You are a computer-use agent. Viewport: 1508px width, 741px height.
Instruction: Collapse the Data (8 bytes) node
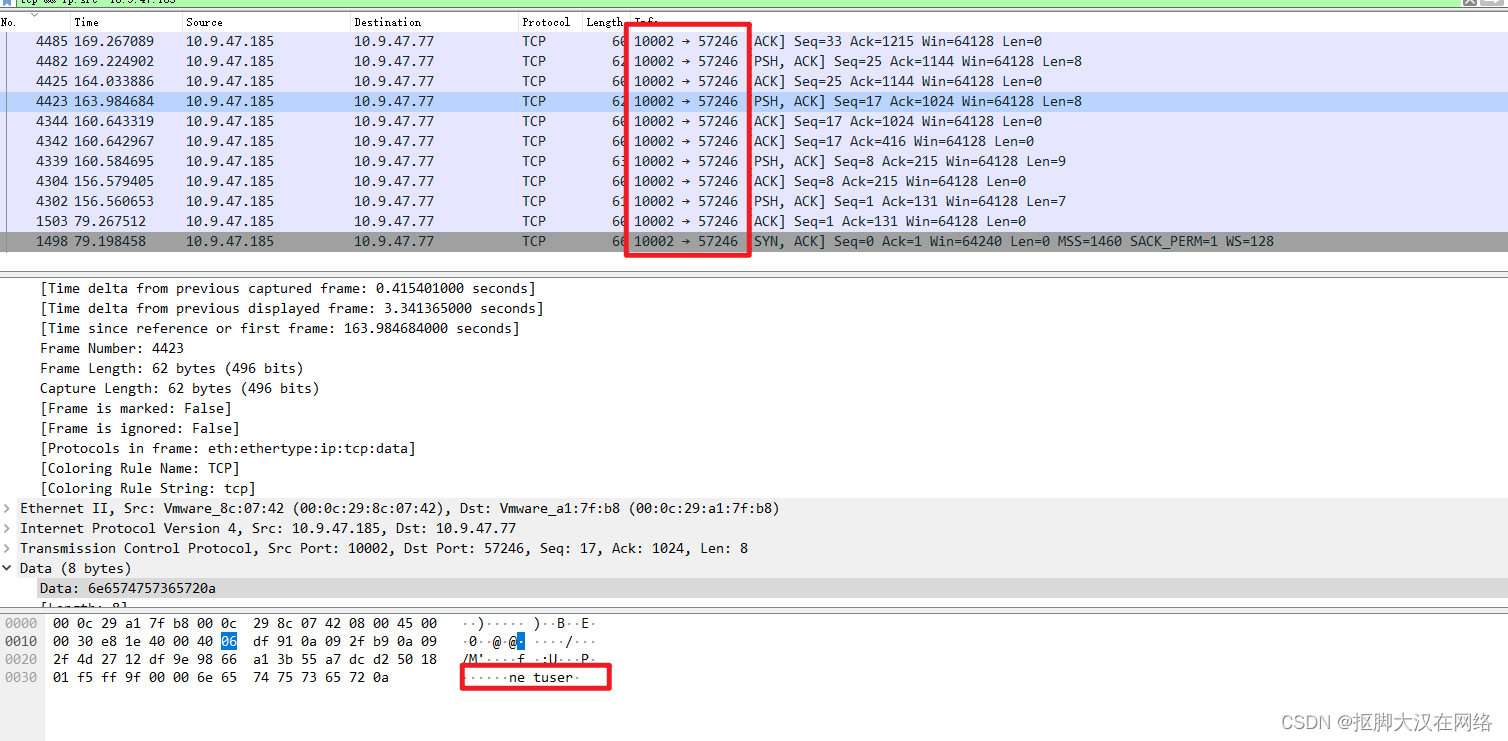pyautogui.click(x=9, y=568)
